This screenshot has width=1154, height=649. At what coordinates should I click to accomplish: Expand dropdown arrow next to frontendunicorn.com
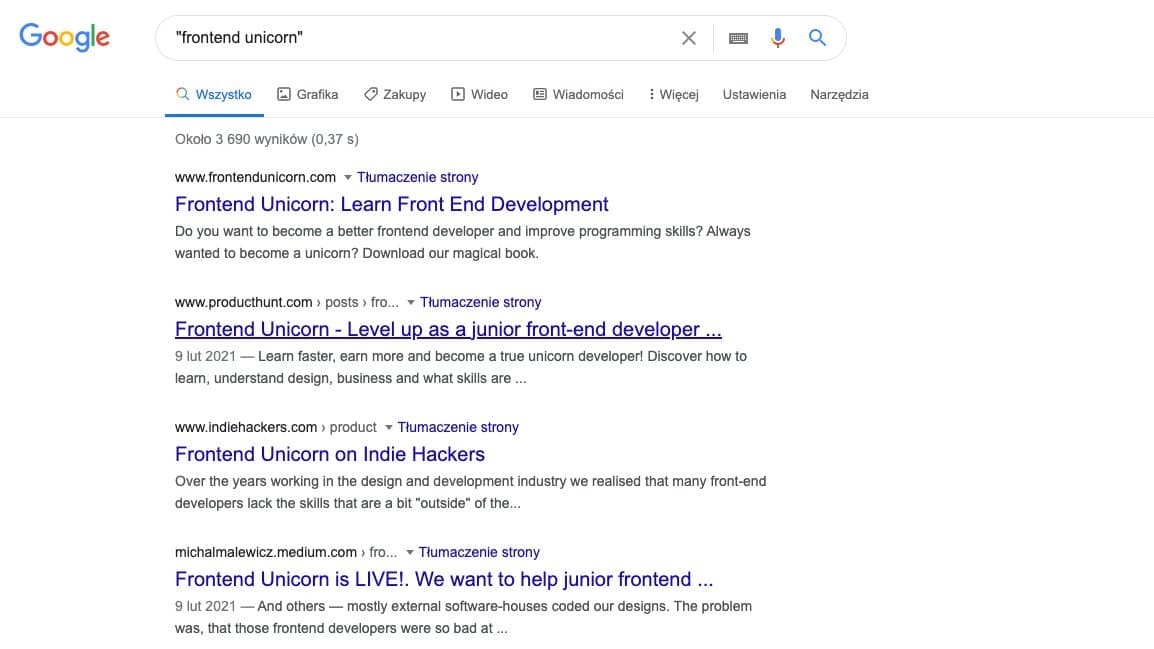348,177
